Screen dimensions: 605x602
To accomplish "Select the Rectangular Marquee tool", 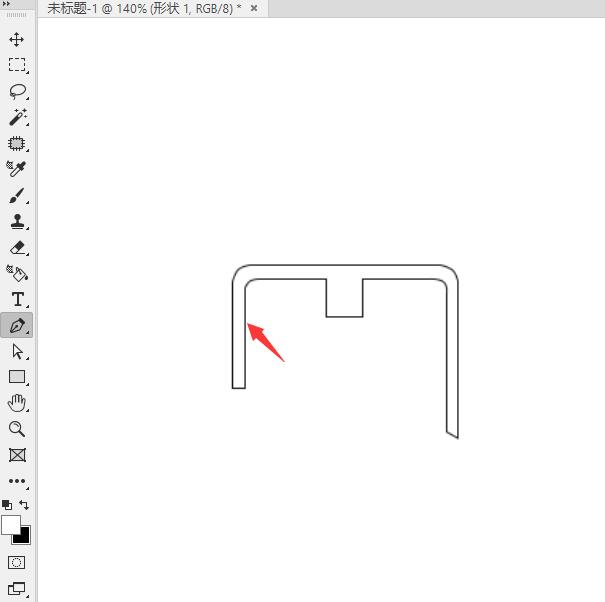I will (x=17, y=65).
